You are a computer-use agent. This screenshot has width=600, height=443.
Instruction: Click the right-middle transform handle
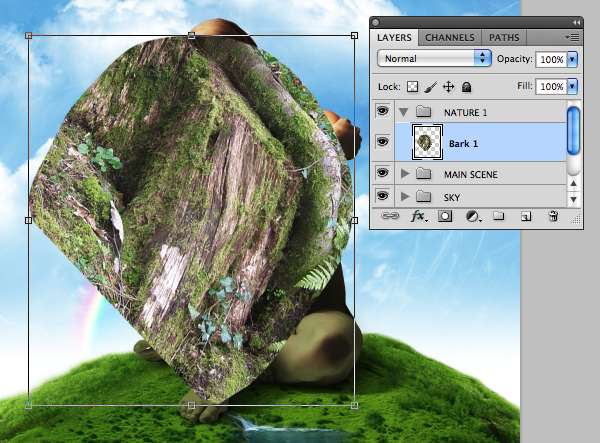coord(354,220)
